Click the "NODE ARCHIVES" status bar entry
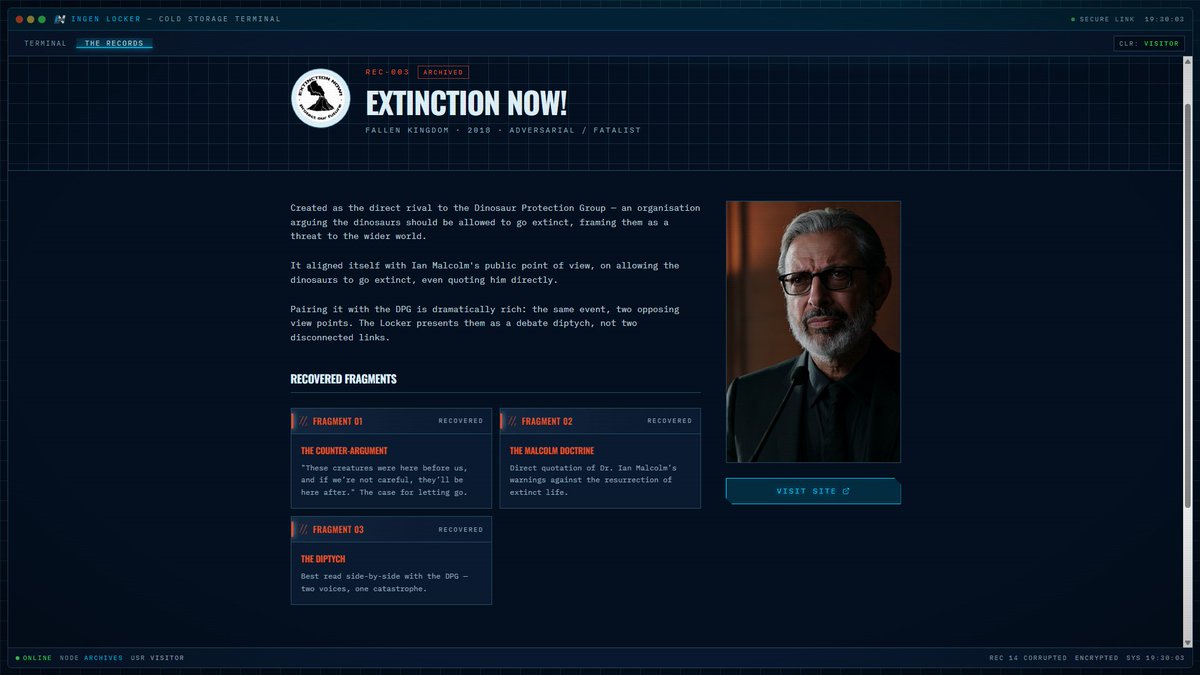The image size is (1200, 675). [x=92, y=658]
